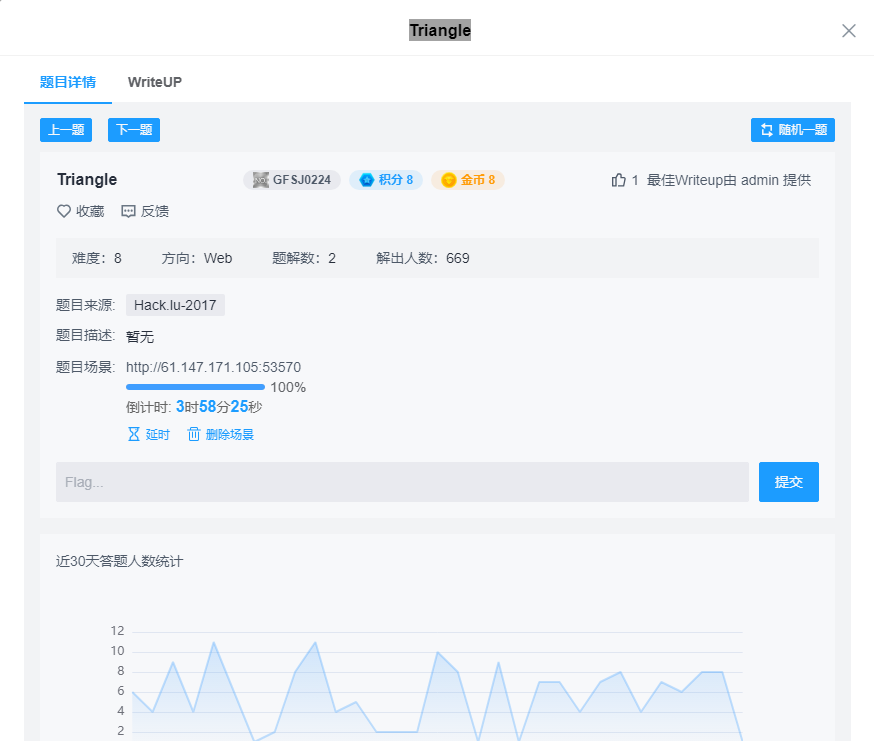Screen dimensions: 874x741
Task: Click the GFSJ0224 badge avatar icon
Action: point(260,180)
